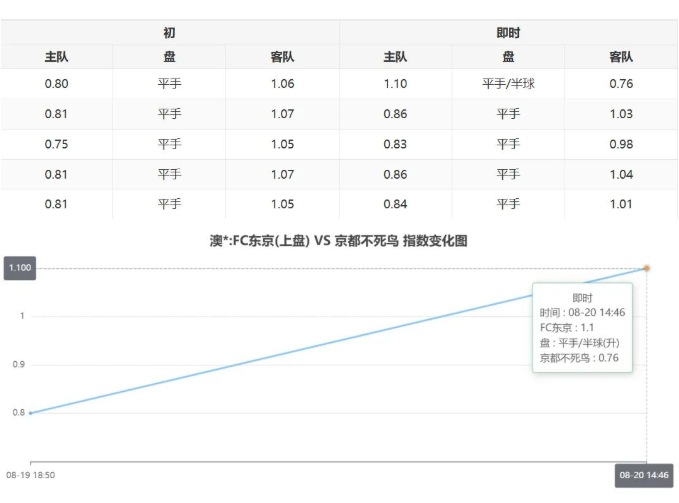This screenshot has width=679, height=503.
Task: Click the 1.04 instant away odds cell
Action: (x=621, y=174)
